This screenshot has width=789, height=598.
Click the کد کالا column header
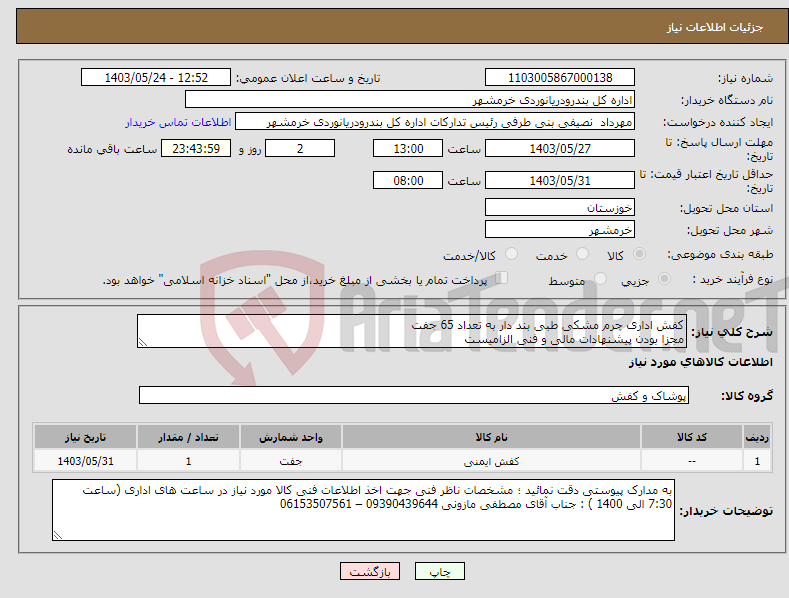[692, 437]
